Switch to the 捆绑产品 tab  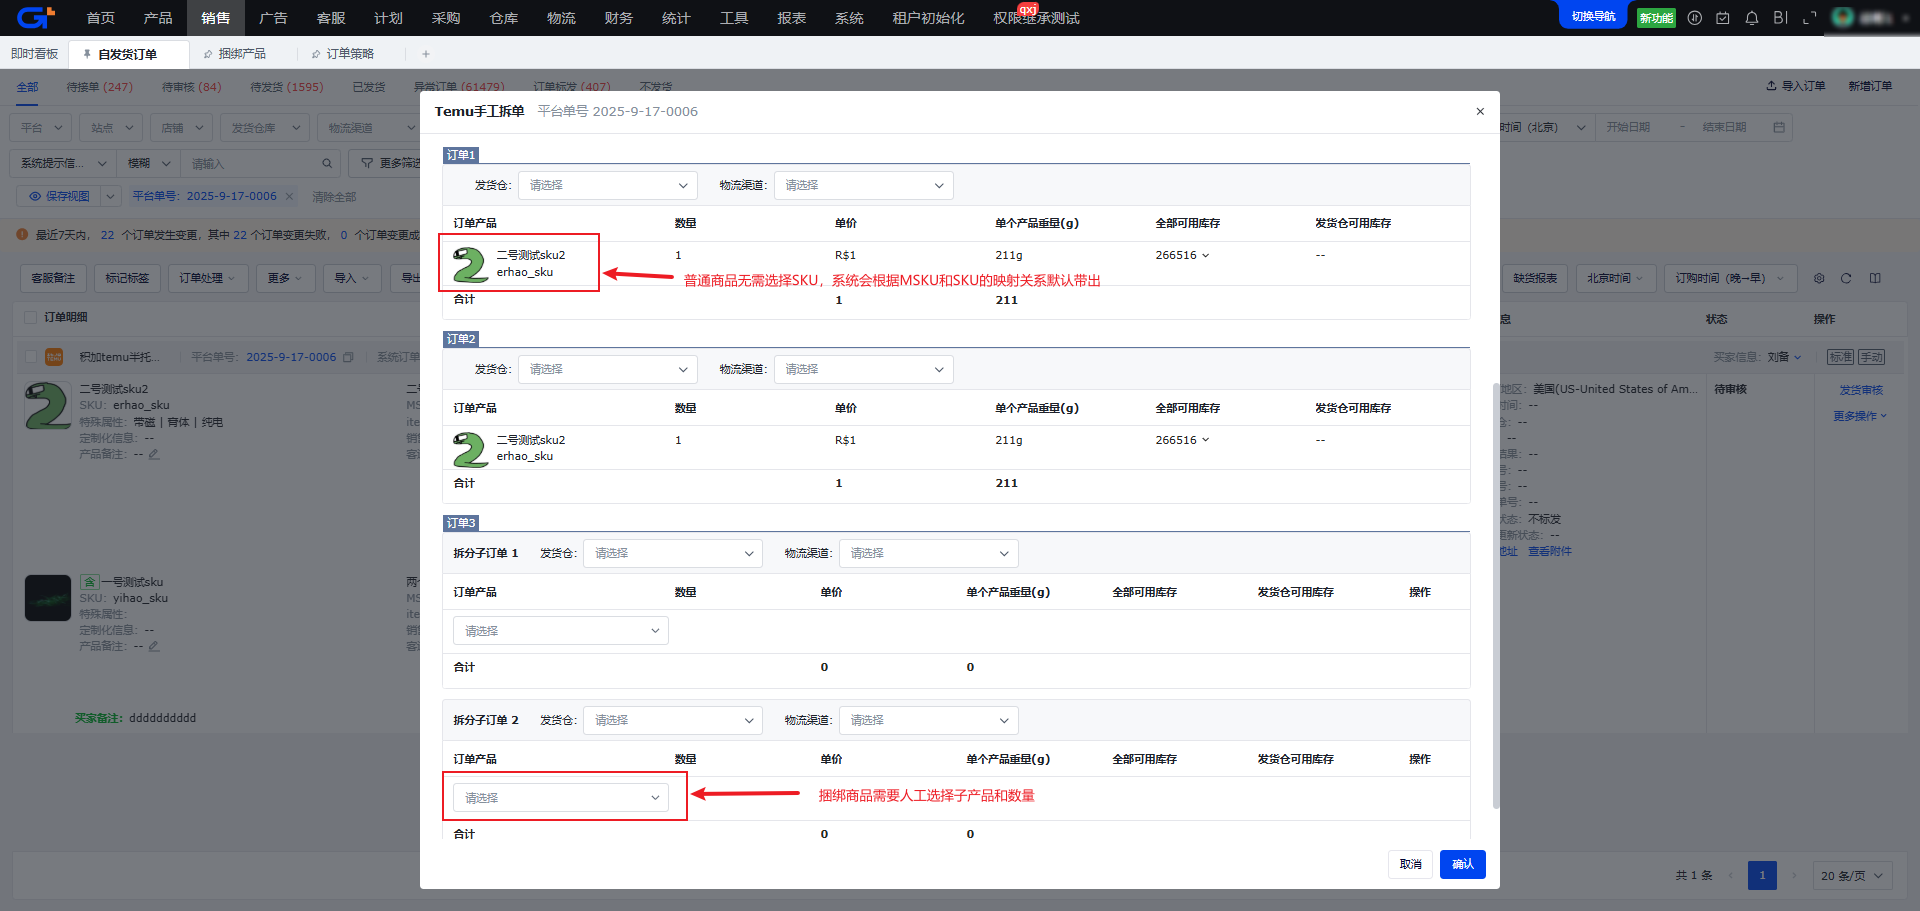(241, 54)
